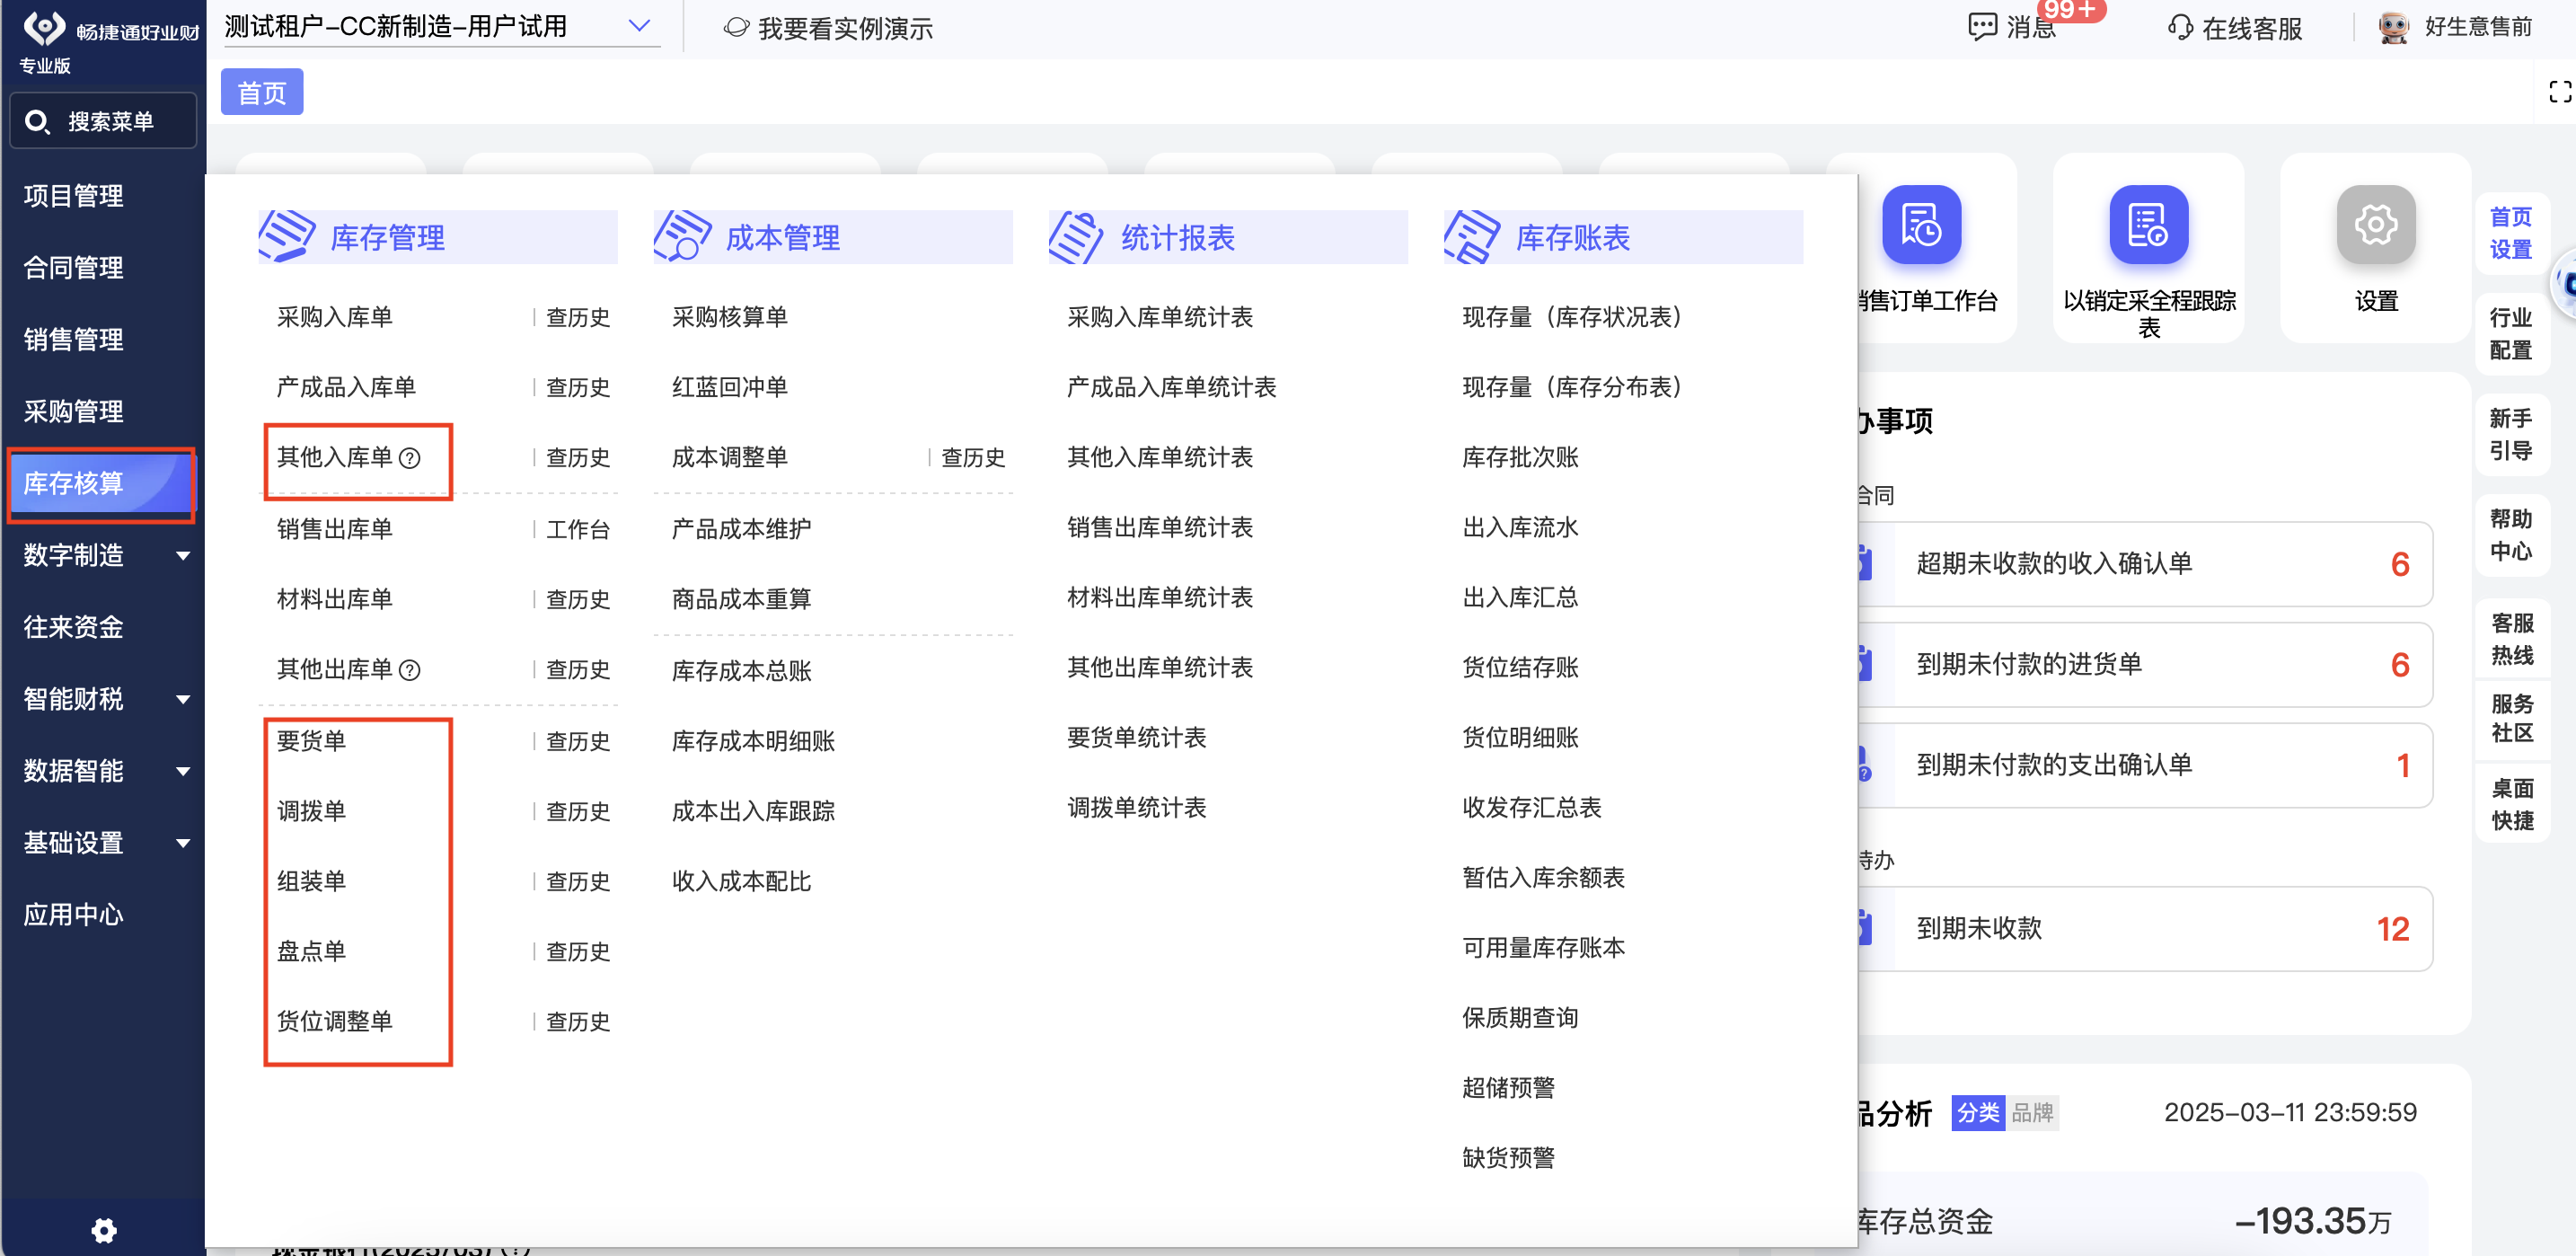
Task: Open 合同管理 in the sidebar
Action: (x=74, y=268)
